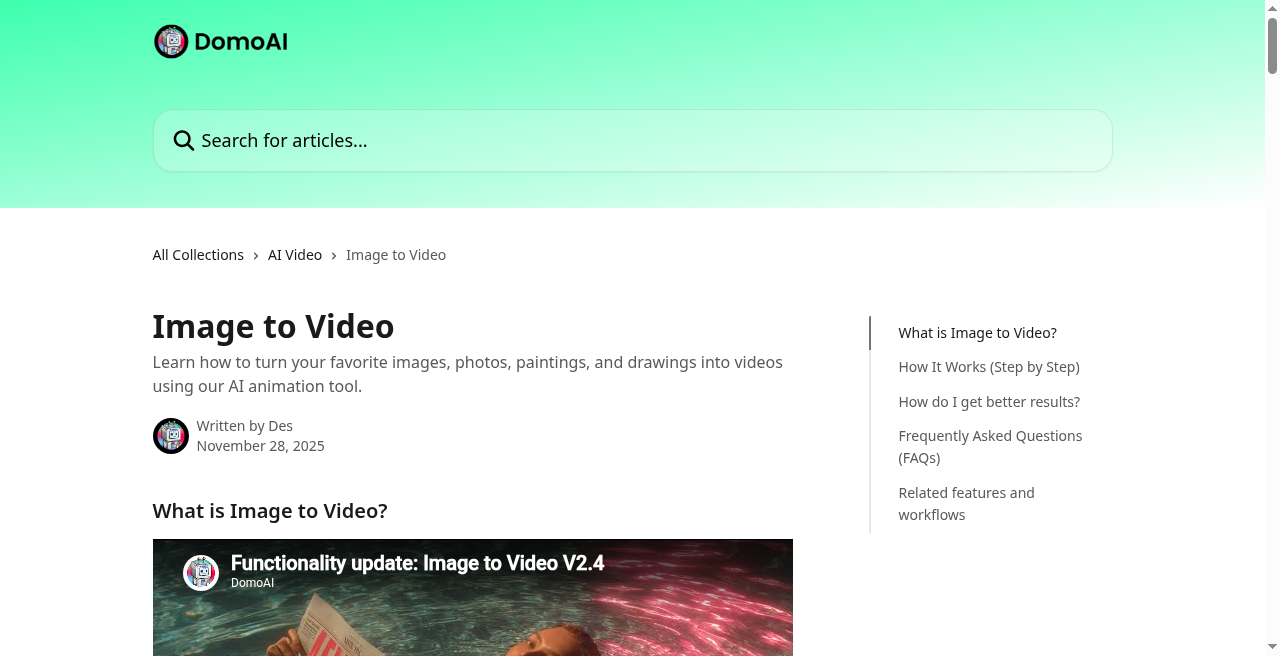1280x656 pixels.
Task: Click DomoAI channel name under video title
Action: coord(252,583)
